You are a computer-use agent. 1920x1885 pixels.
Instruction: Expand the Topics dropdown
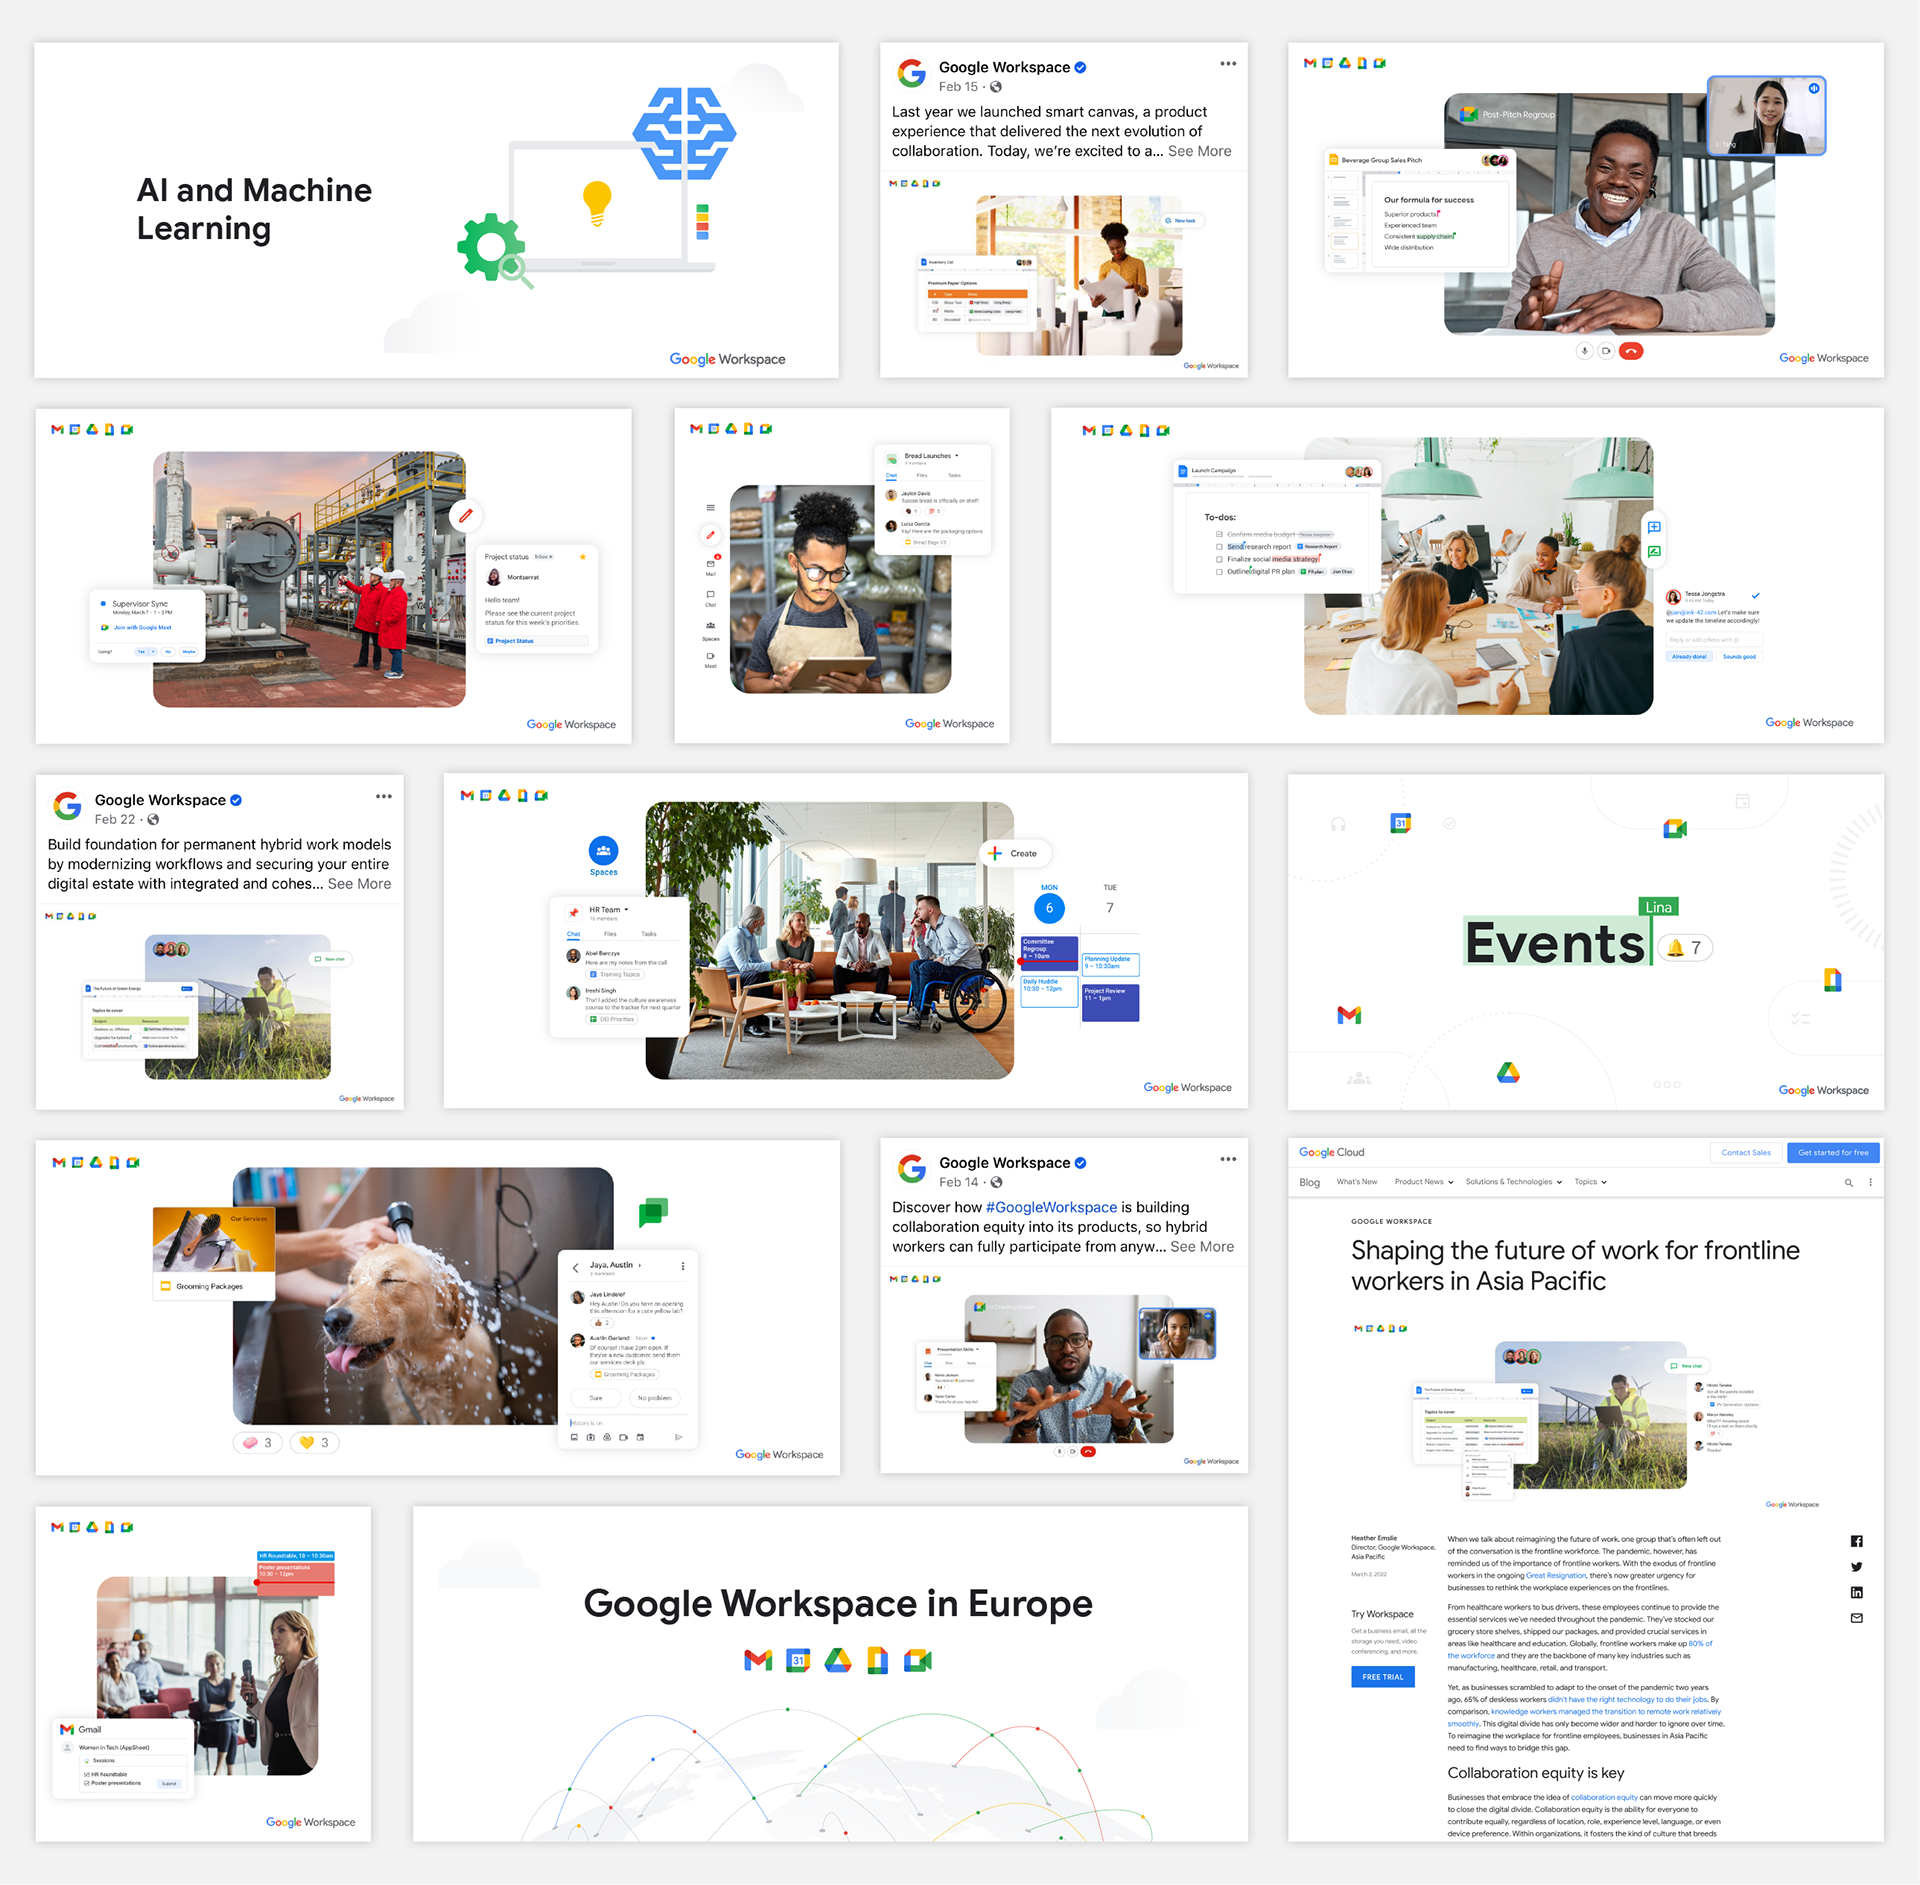click(x=1590, y=1182)
